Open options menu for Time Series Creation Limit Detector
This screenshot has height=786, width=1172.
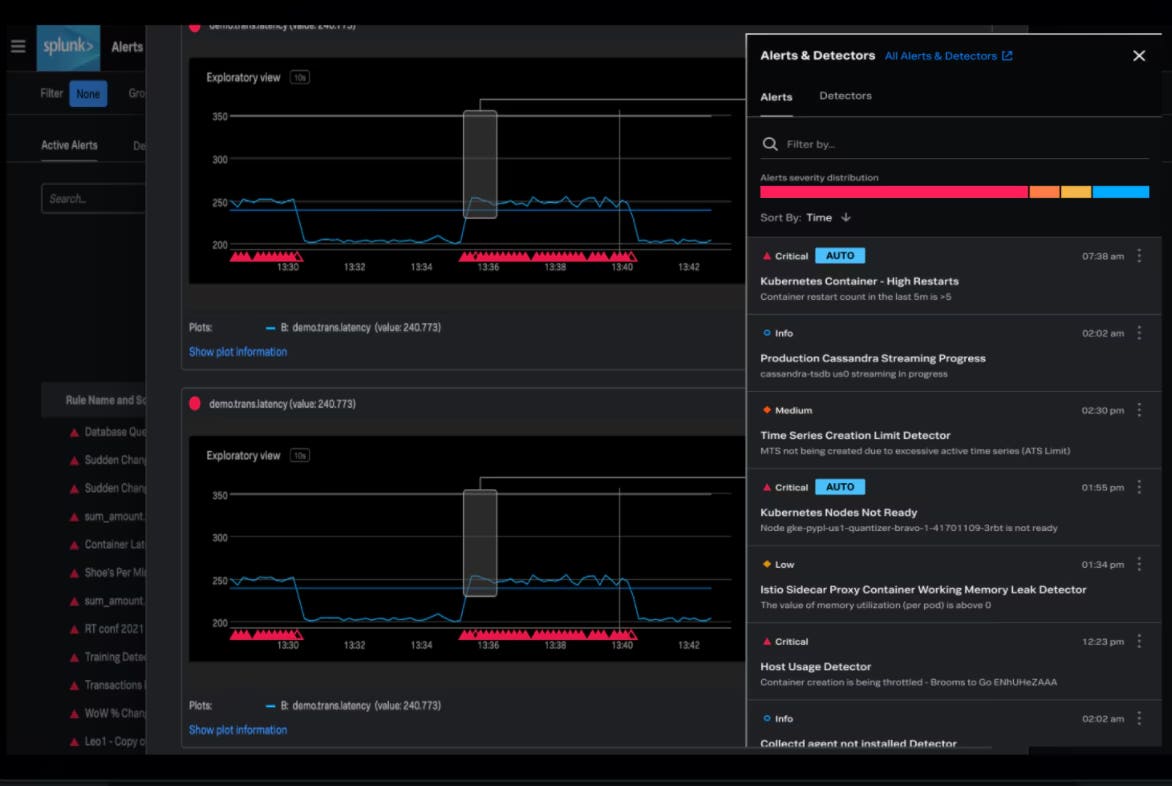[1139, 409]
